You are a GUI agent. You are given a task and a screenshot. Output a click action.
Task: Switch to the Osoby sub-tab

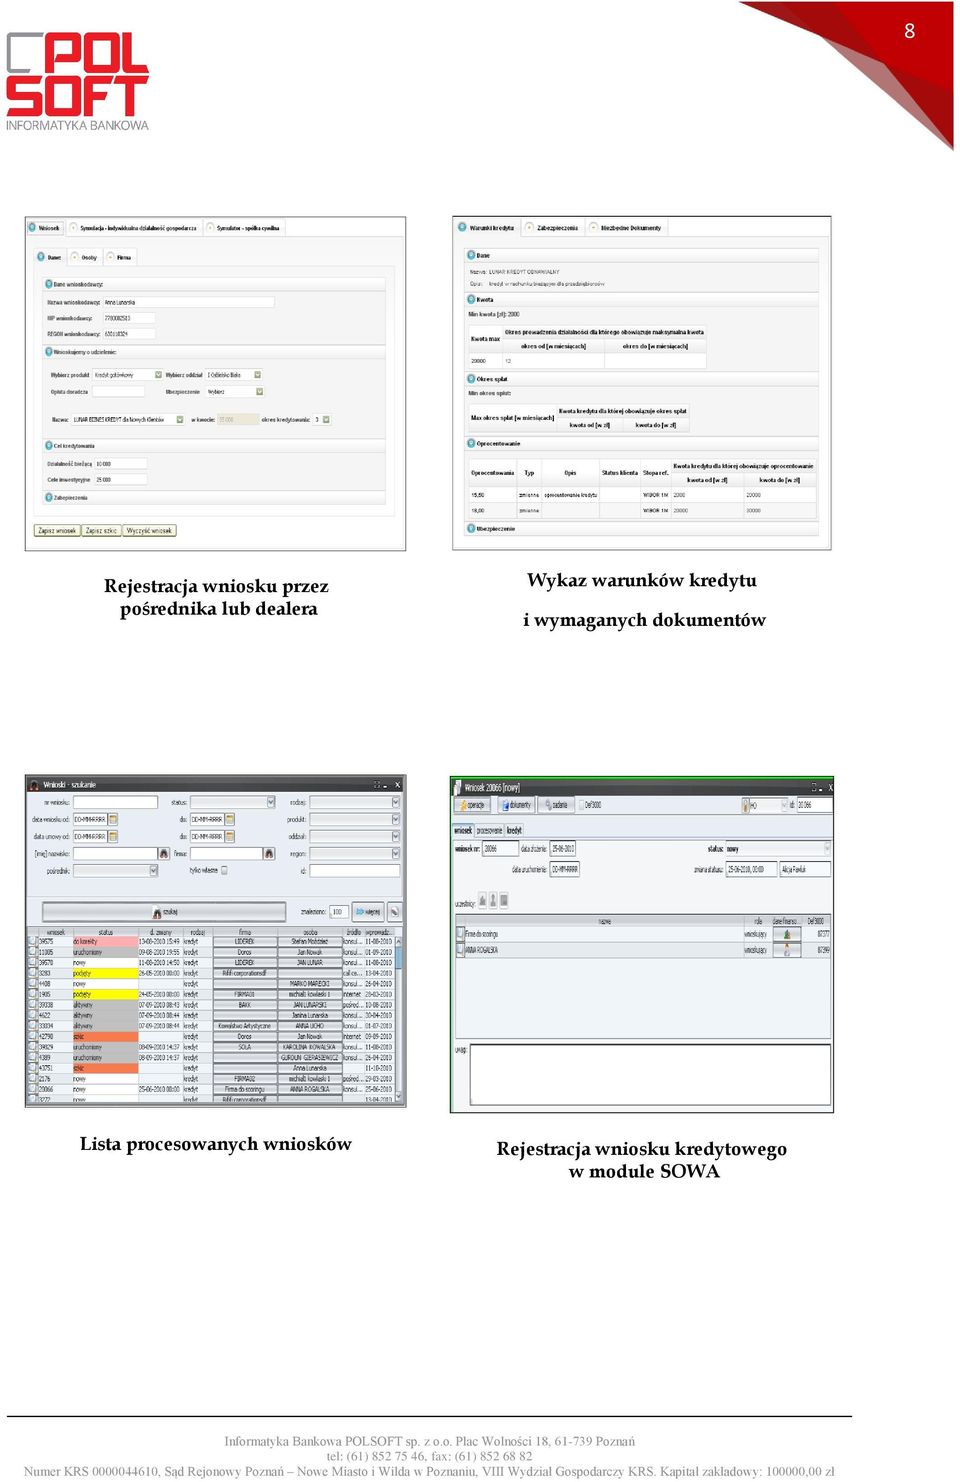tap(85, 257)
